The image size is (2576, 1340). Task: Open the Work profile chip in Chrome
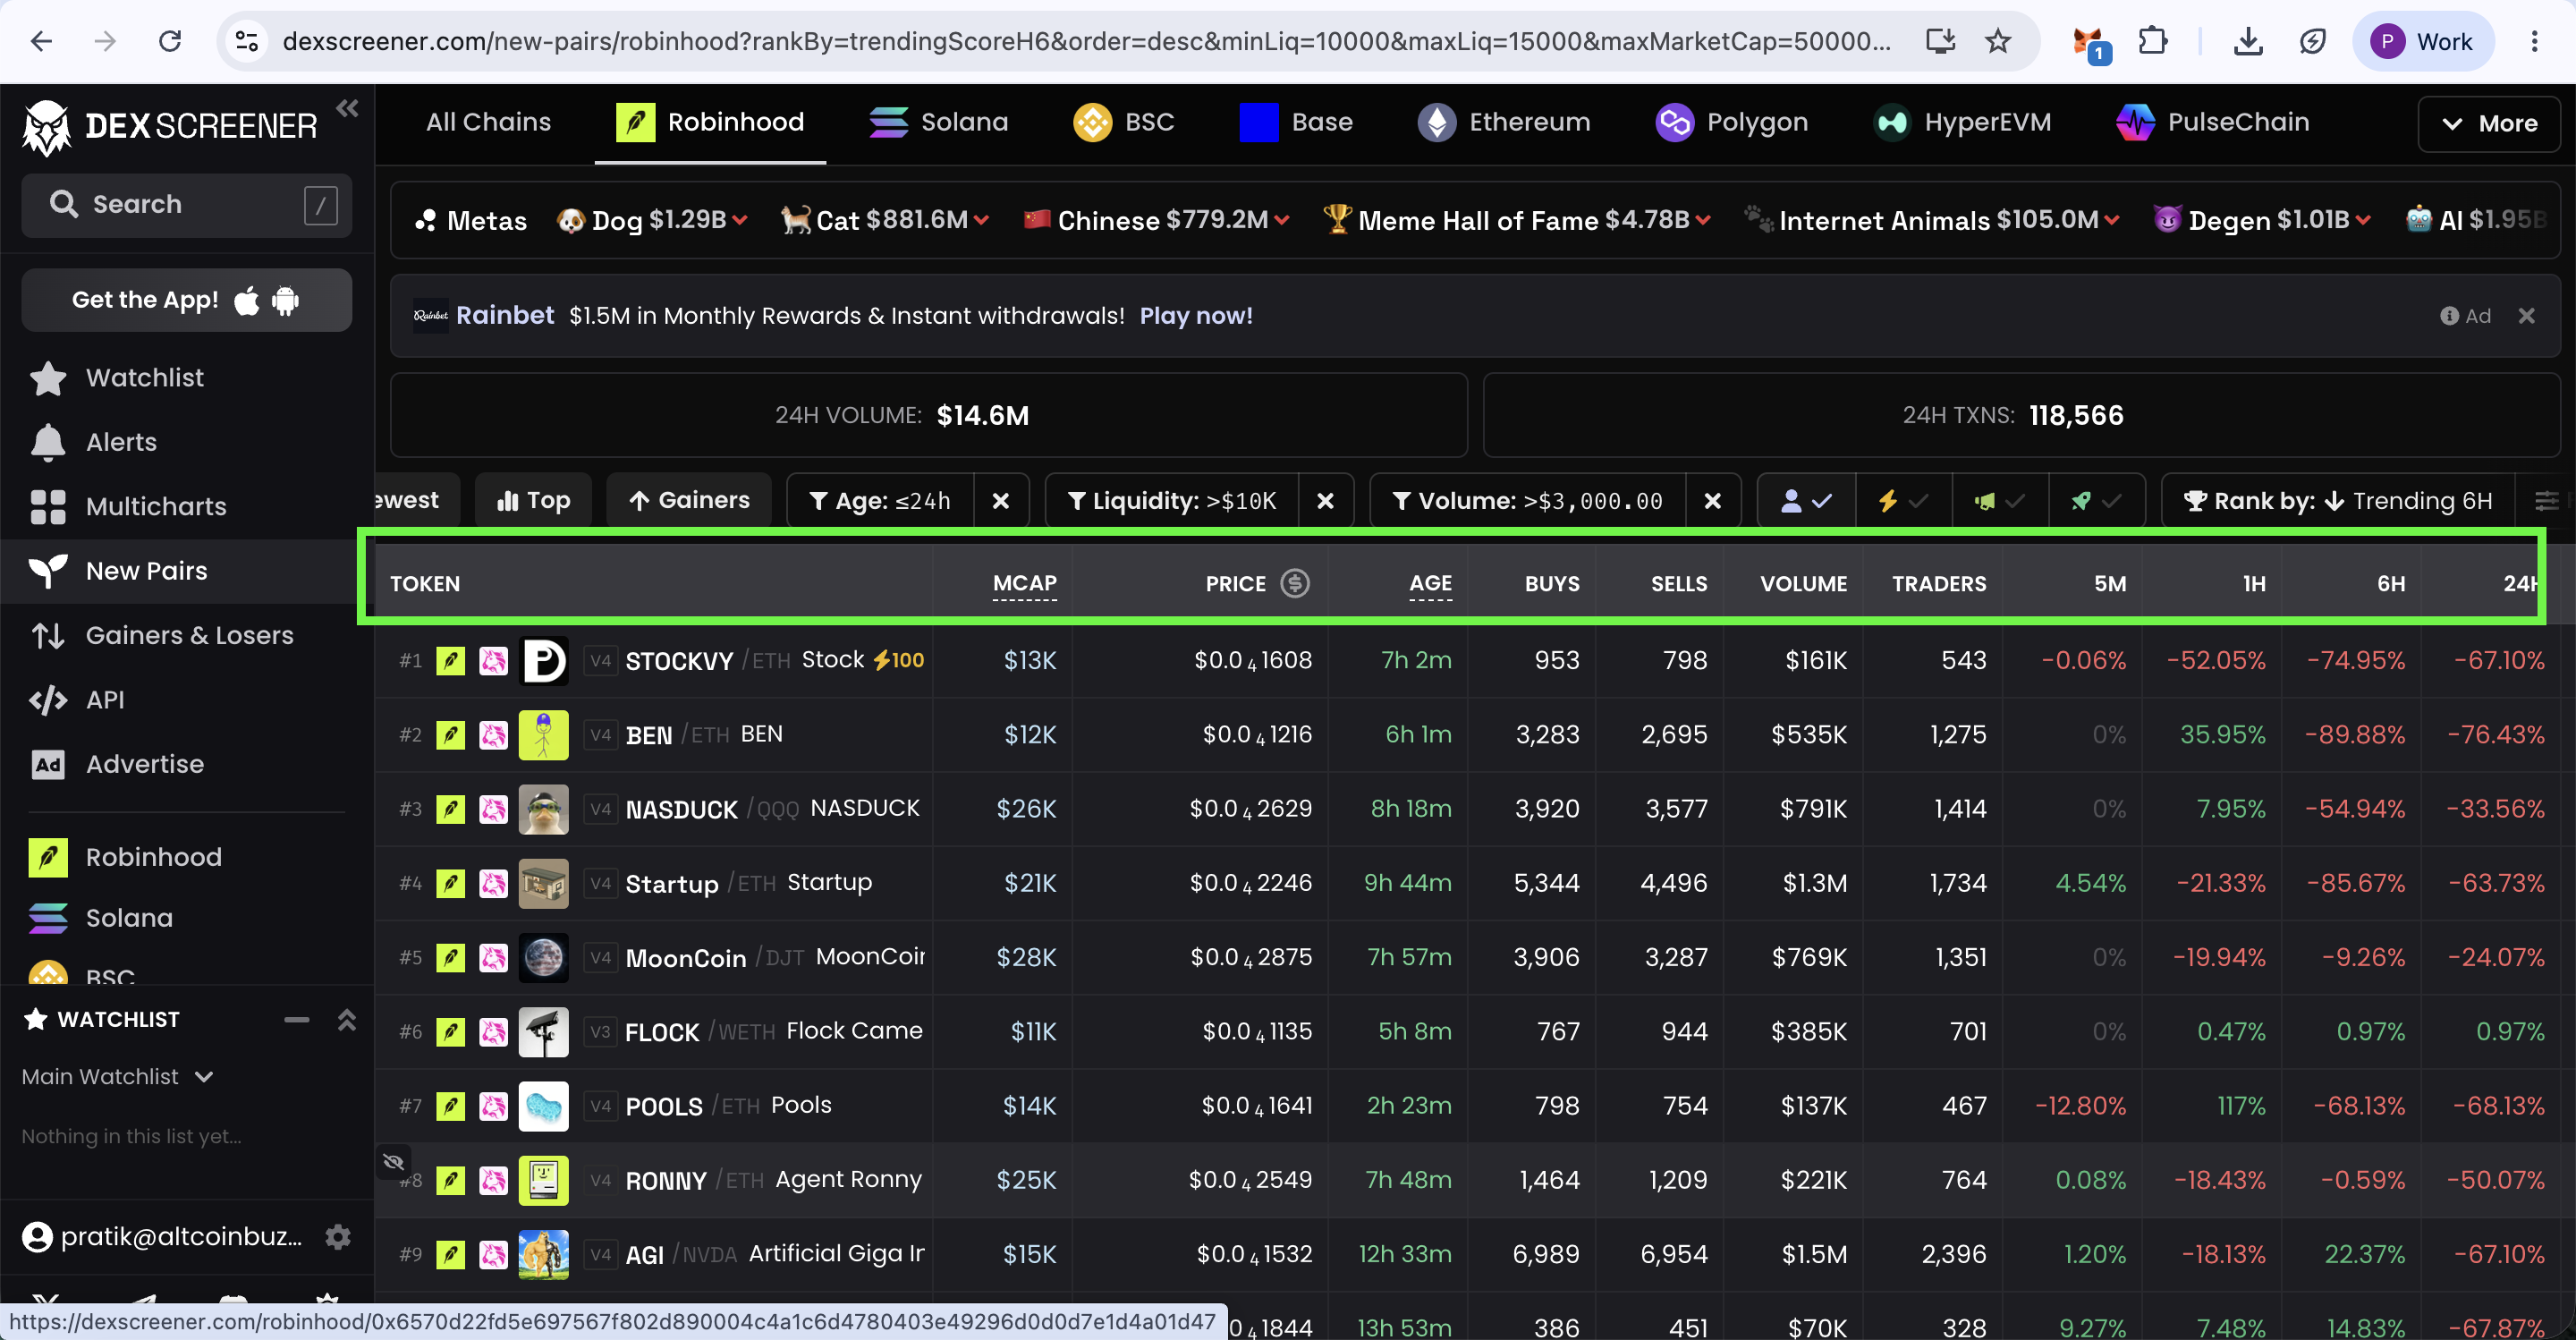(x=2422, y=41)
